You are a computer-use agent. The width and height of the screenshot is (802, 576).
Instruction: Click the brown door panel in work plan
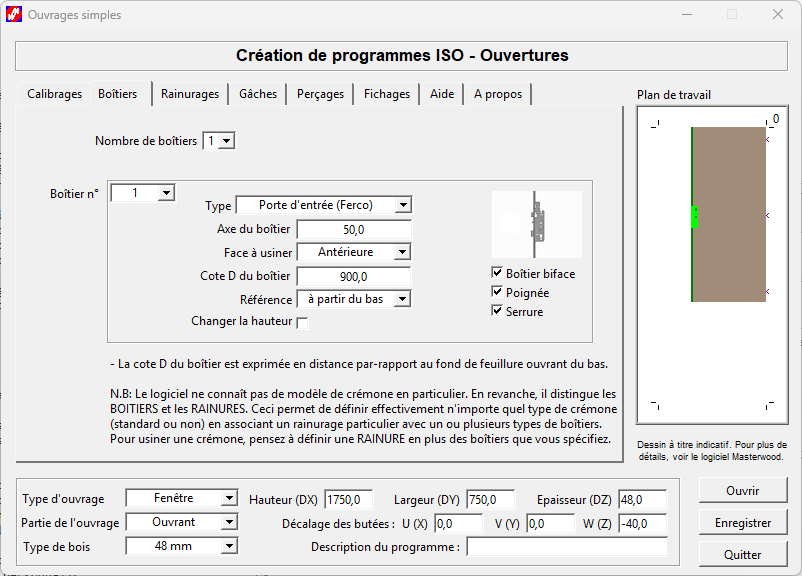pos(729,214)
